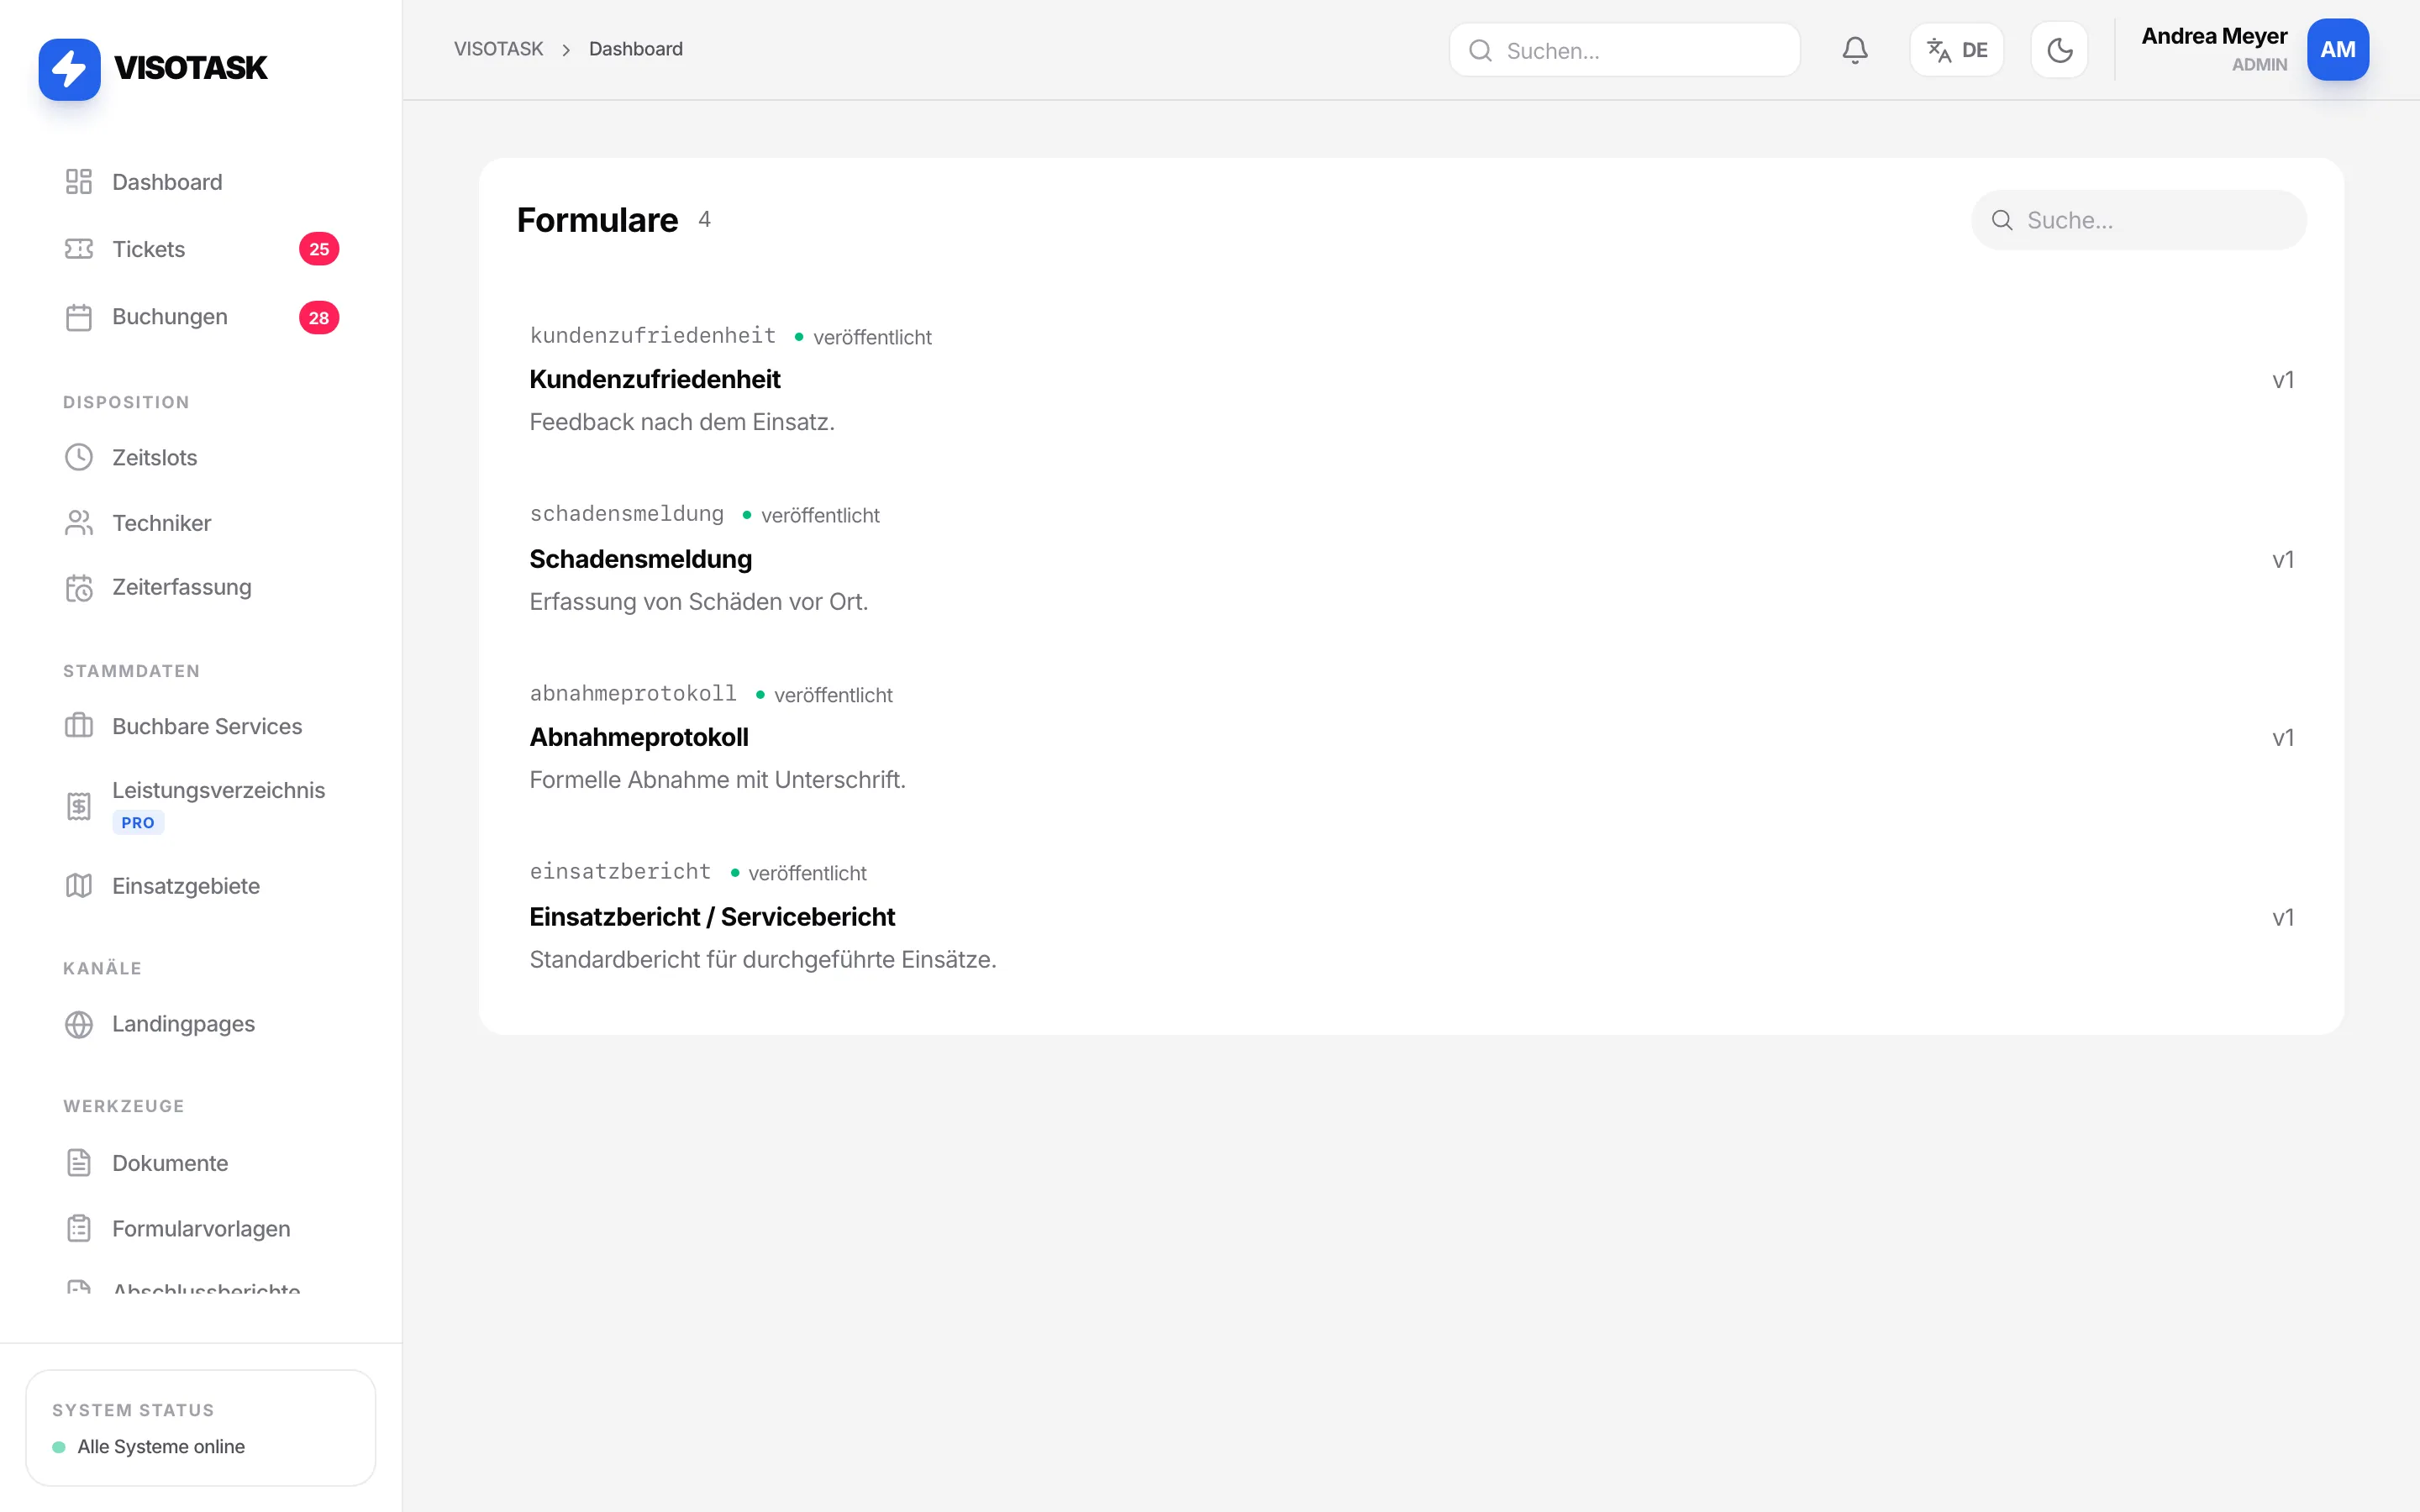
Task: Click the Zeiterfassung calendar-clock icon
Action: (x=79, y=588)
